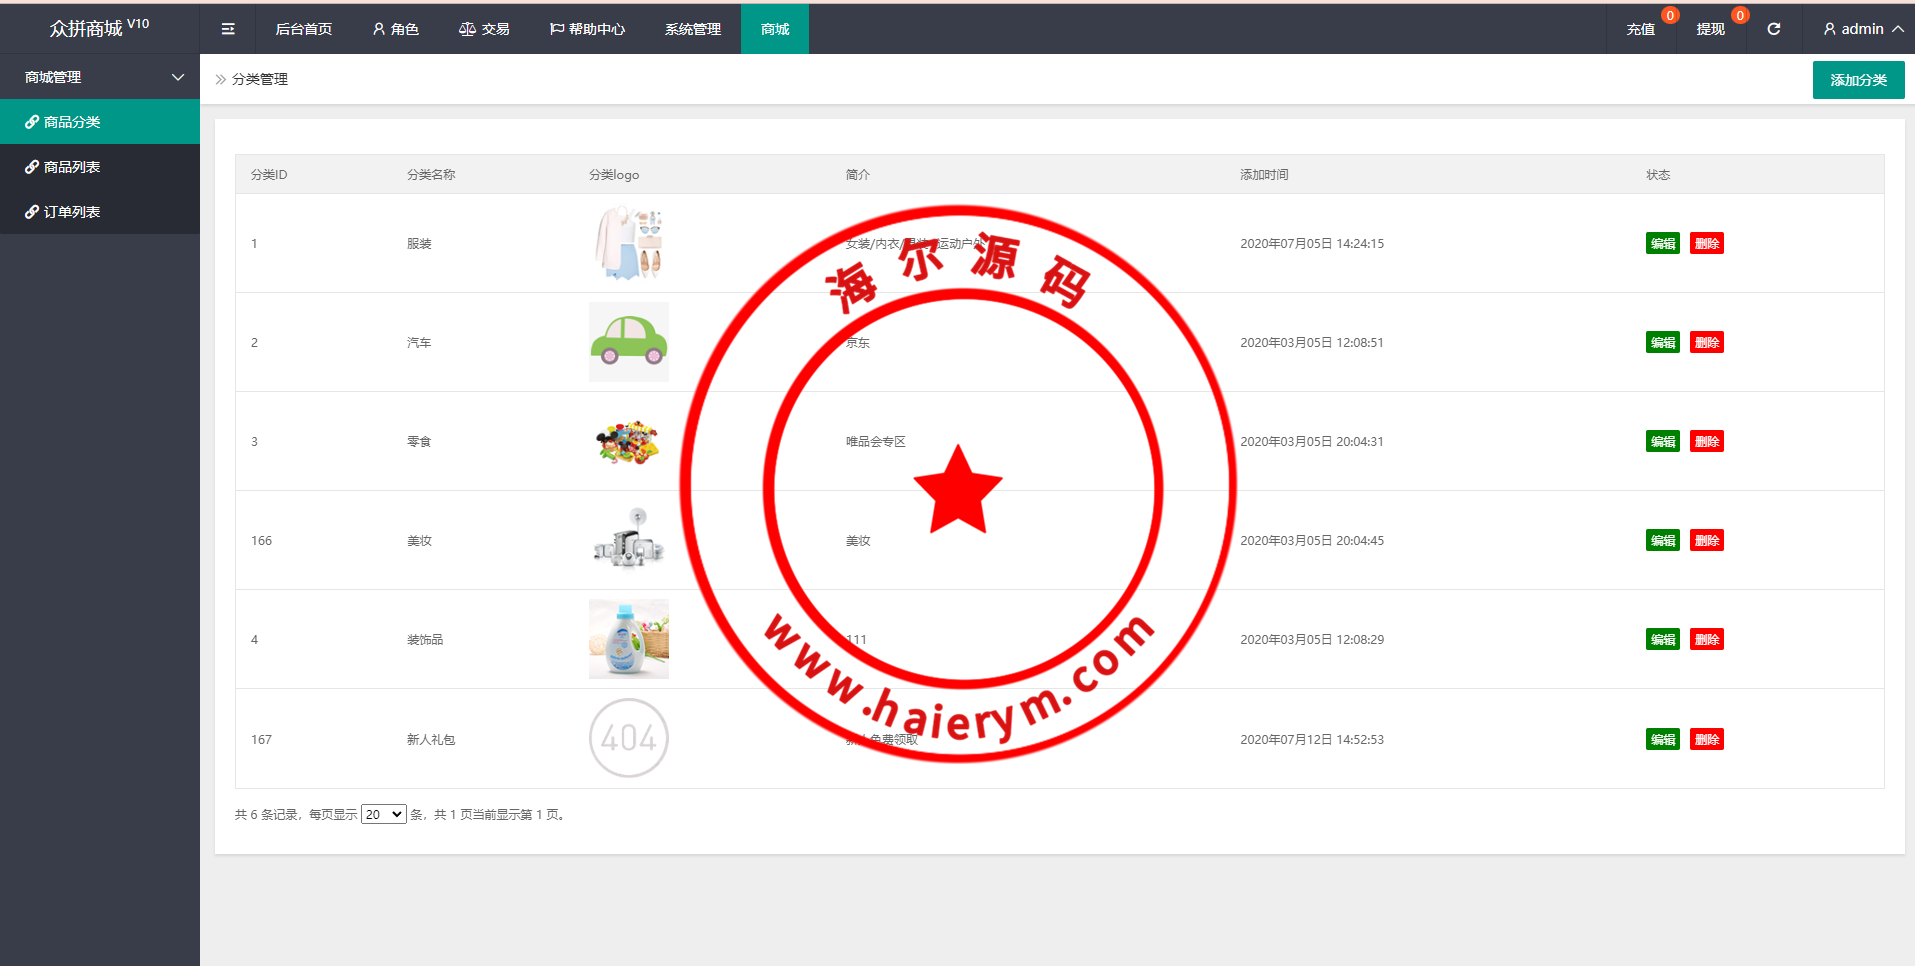Open 商品列表 in the sidebar
The height and width of the screenshot is (966, 1915).
pos(72,167)
